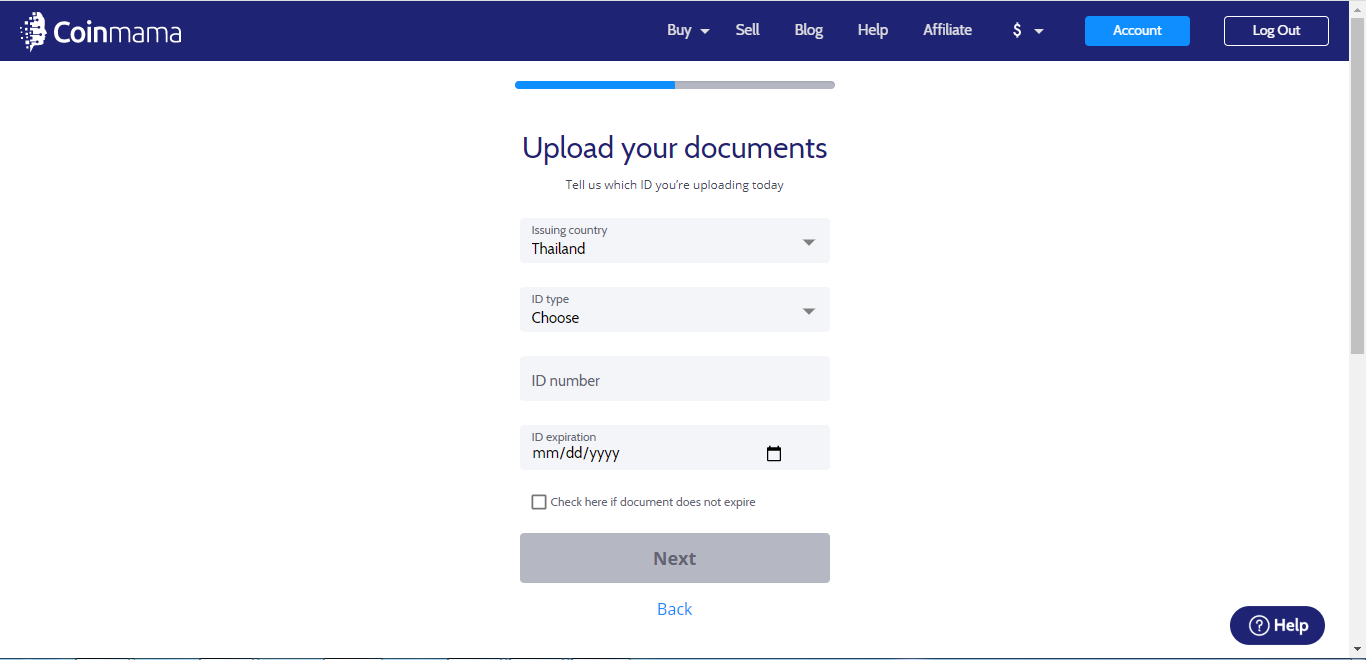
Task: Check the document does not expire box
Action: click(x=539, y=502)
